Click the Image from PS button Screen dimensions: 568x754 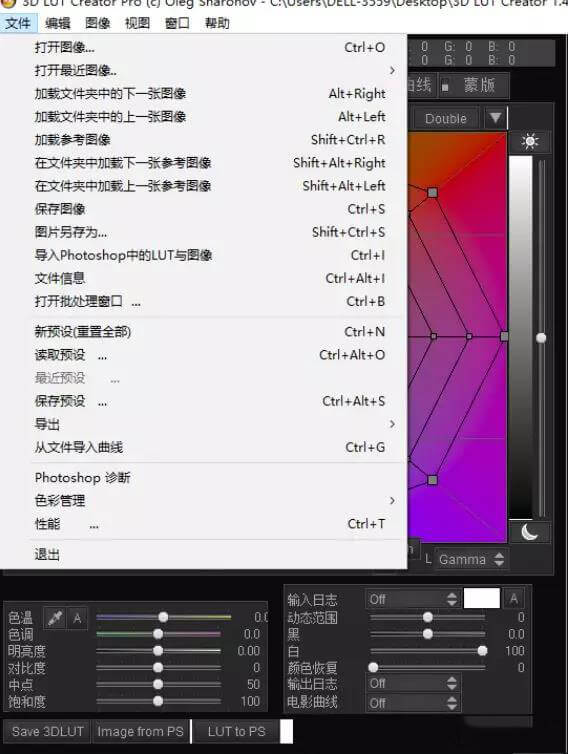tap(140, 731)
